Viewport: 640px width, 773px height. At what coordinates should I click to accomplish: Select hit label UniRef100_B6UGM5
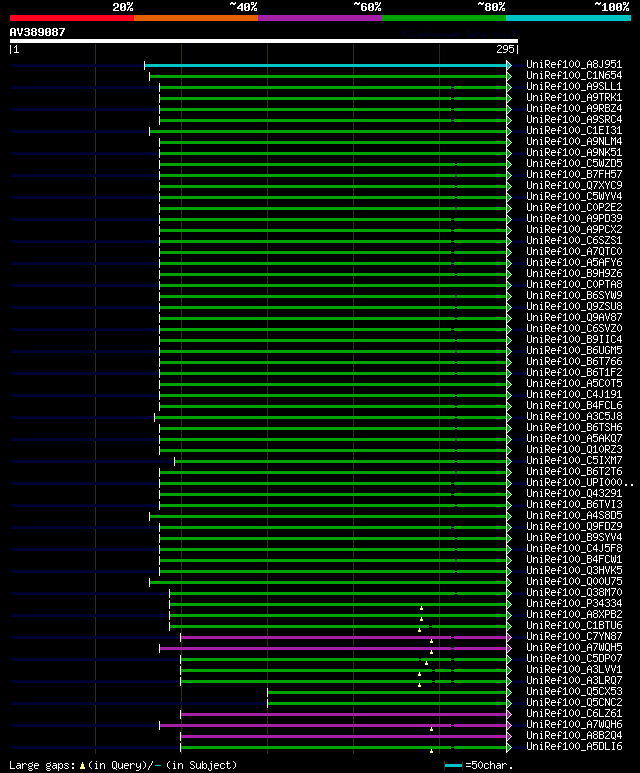tap(574, 351)
